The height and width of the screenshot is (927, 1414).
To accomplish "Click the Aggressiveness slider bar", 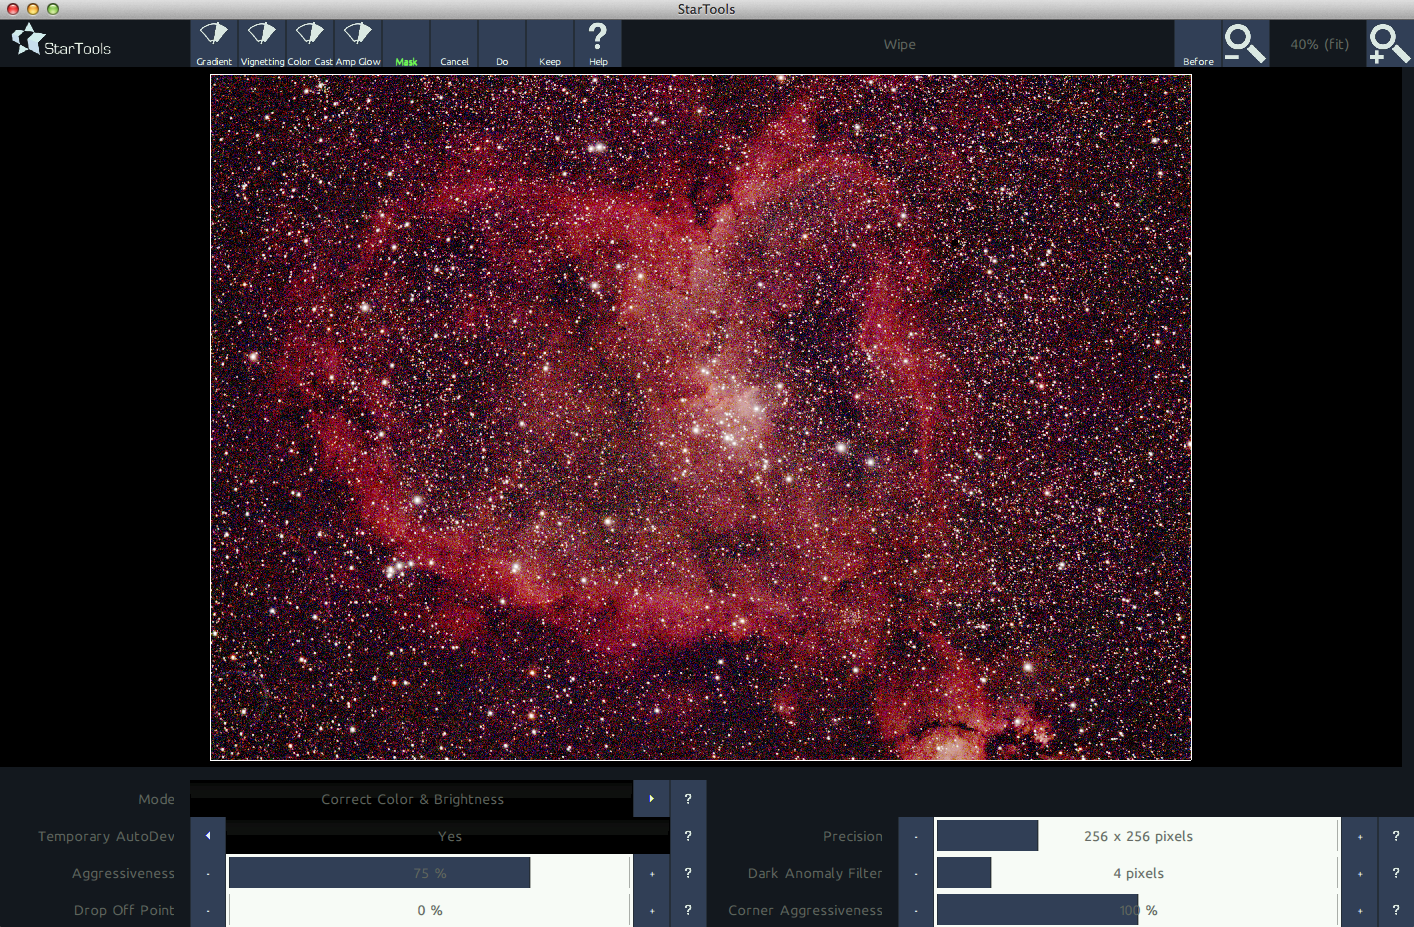I will tap(379, 872).
